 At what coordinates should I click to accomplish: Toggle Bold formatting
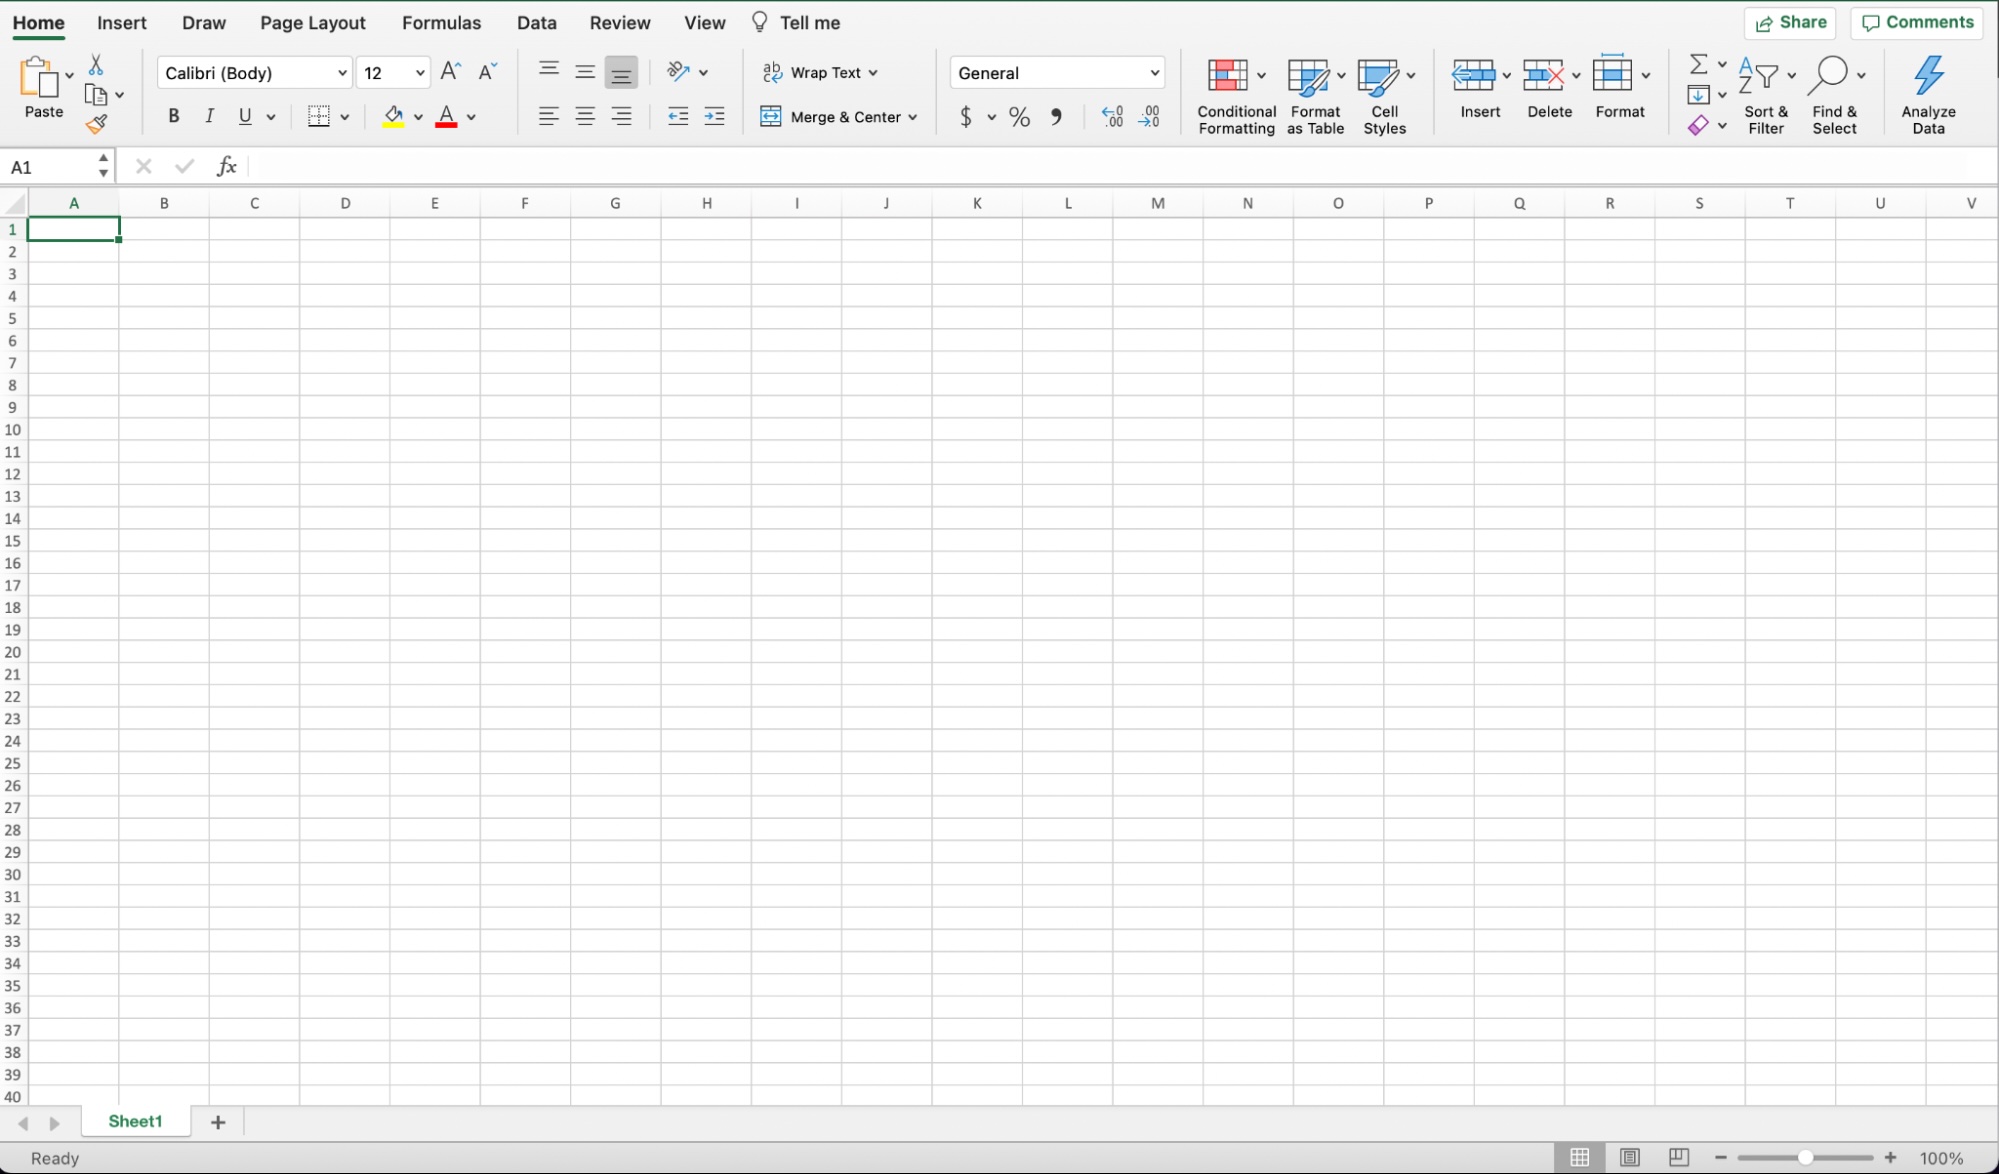pyautogui.click(x=174, y=117)
